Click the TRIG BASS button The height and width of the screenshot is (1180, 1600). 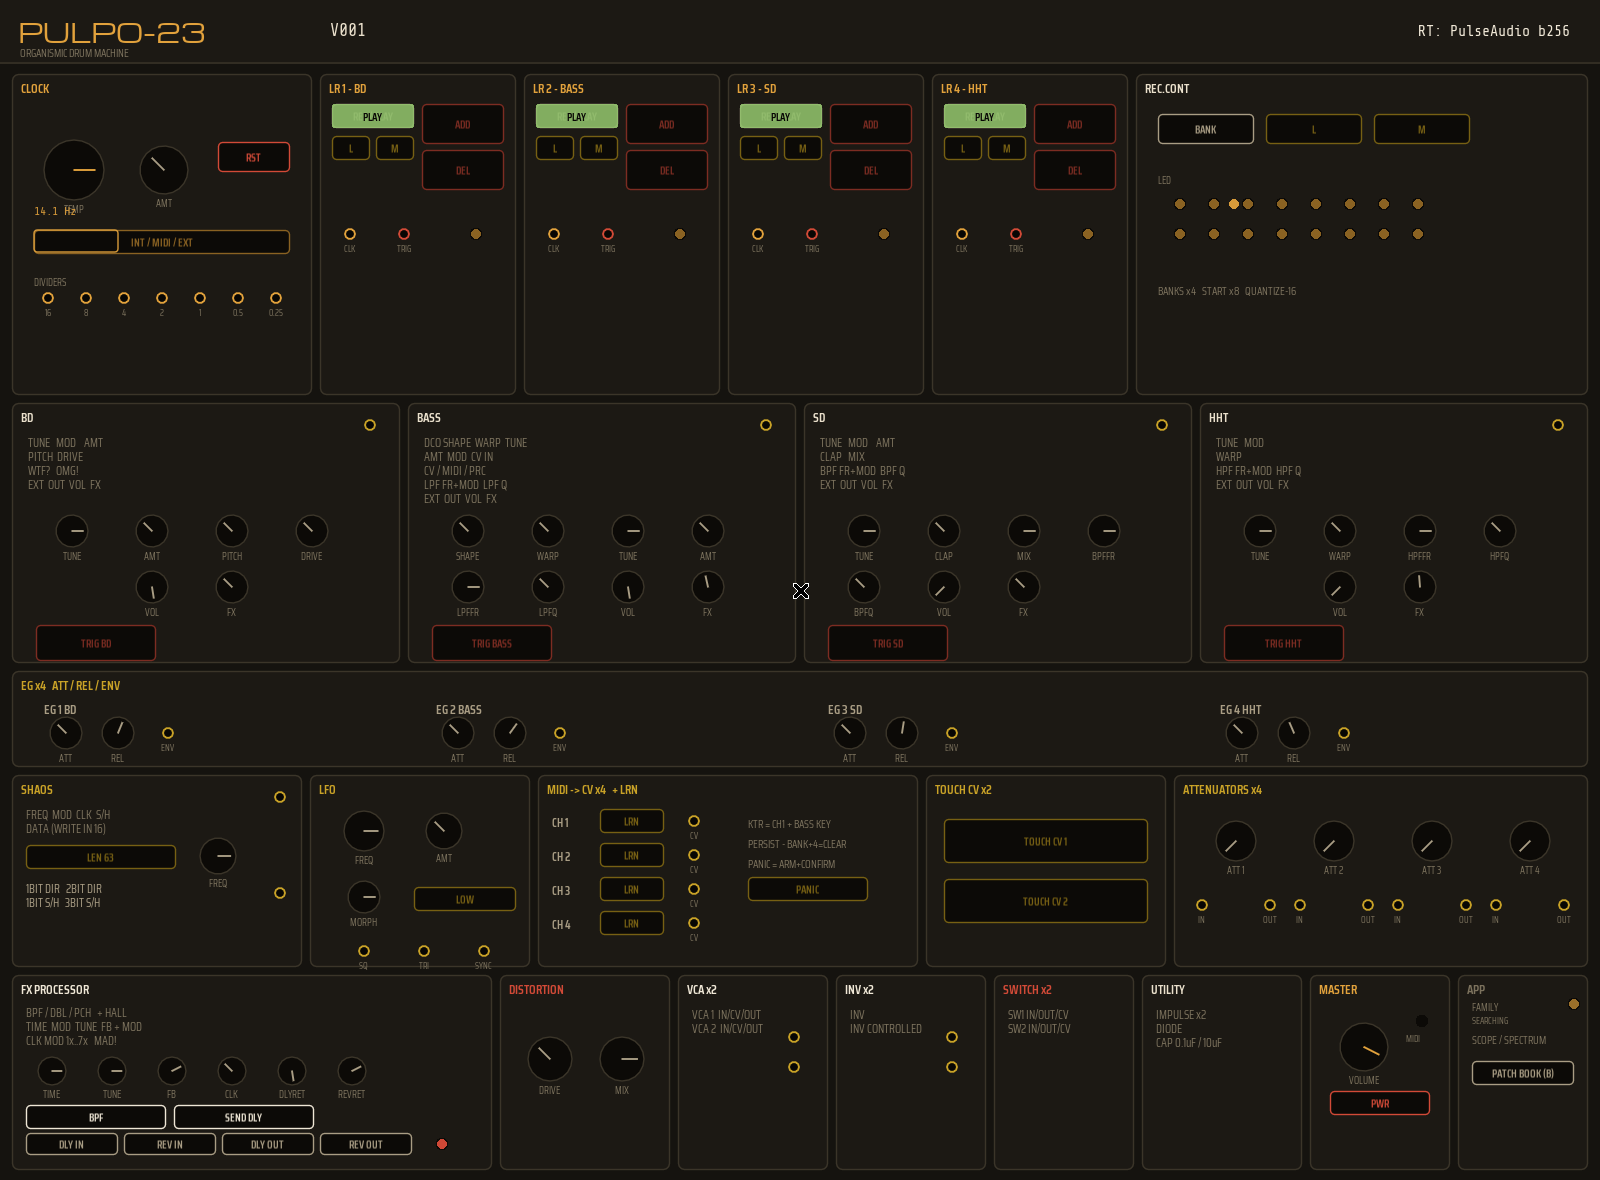coord(492,643)
